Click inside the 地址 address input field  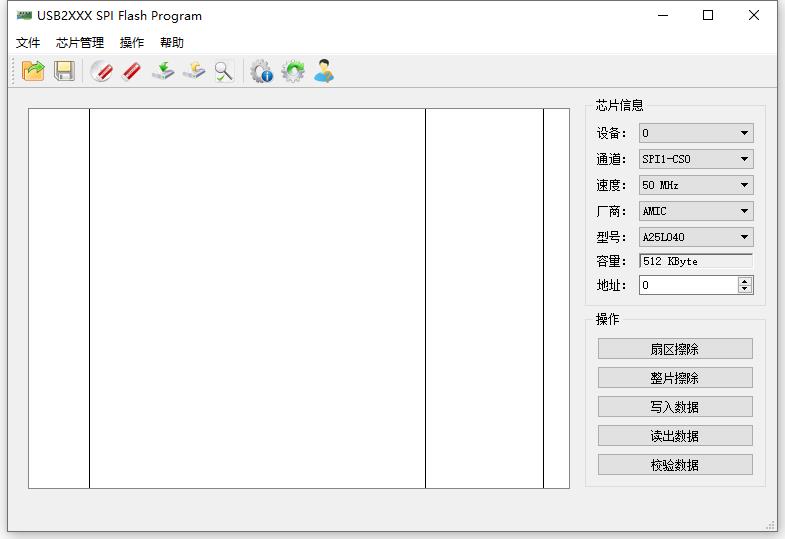click(x=688, y=285)
